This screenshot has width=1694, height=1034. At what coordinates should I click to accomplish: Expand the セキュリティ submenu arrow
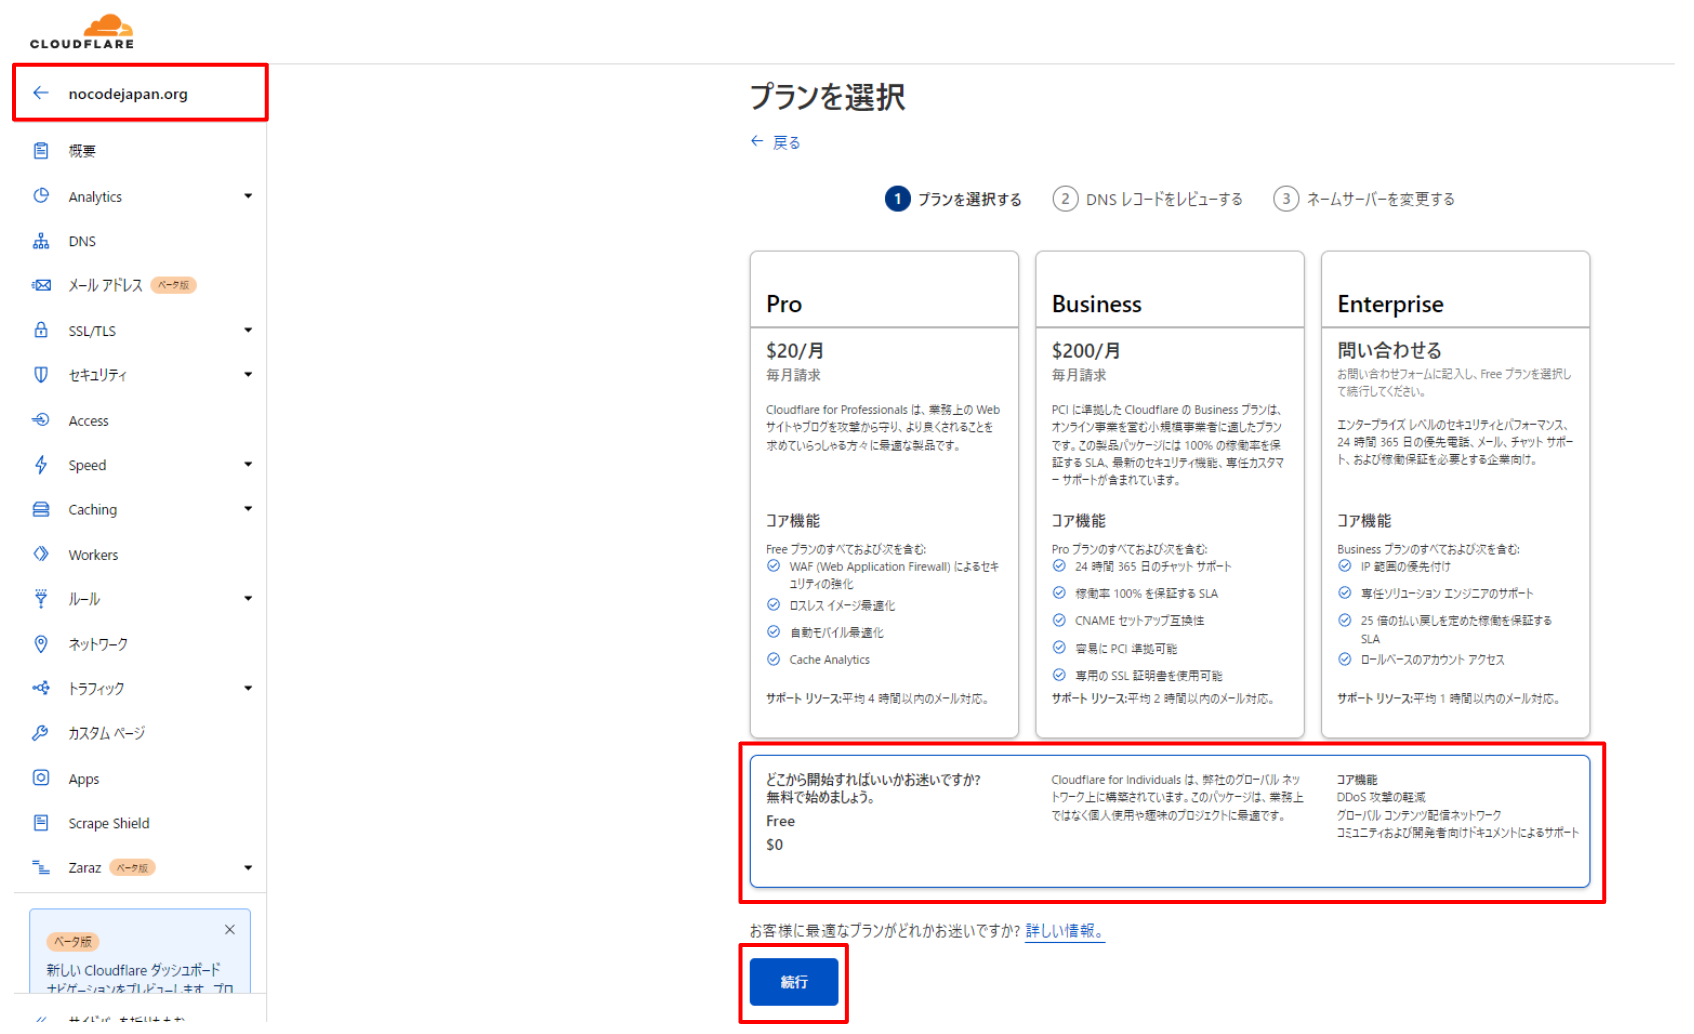pyautogui.click(x=248, y=375)
